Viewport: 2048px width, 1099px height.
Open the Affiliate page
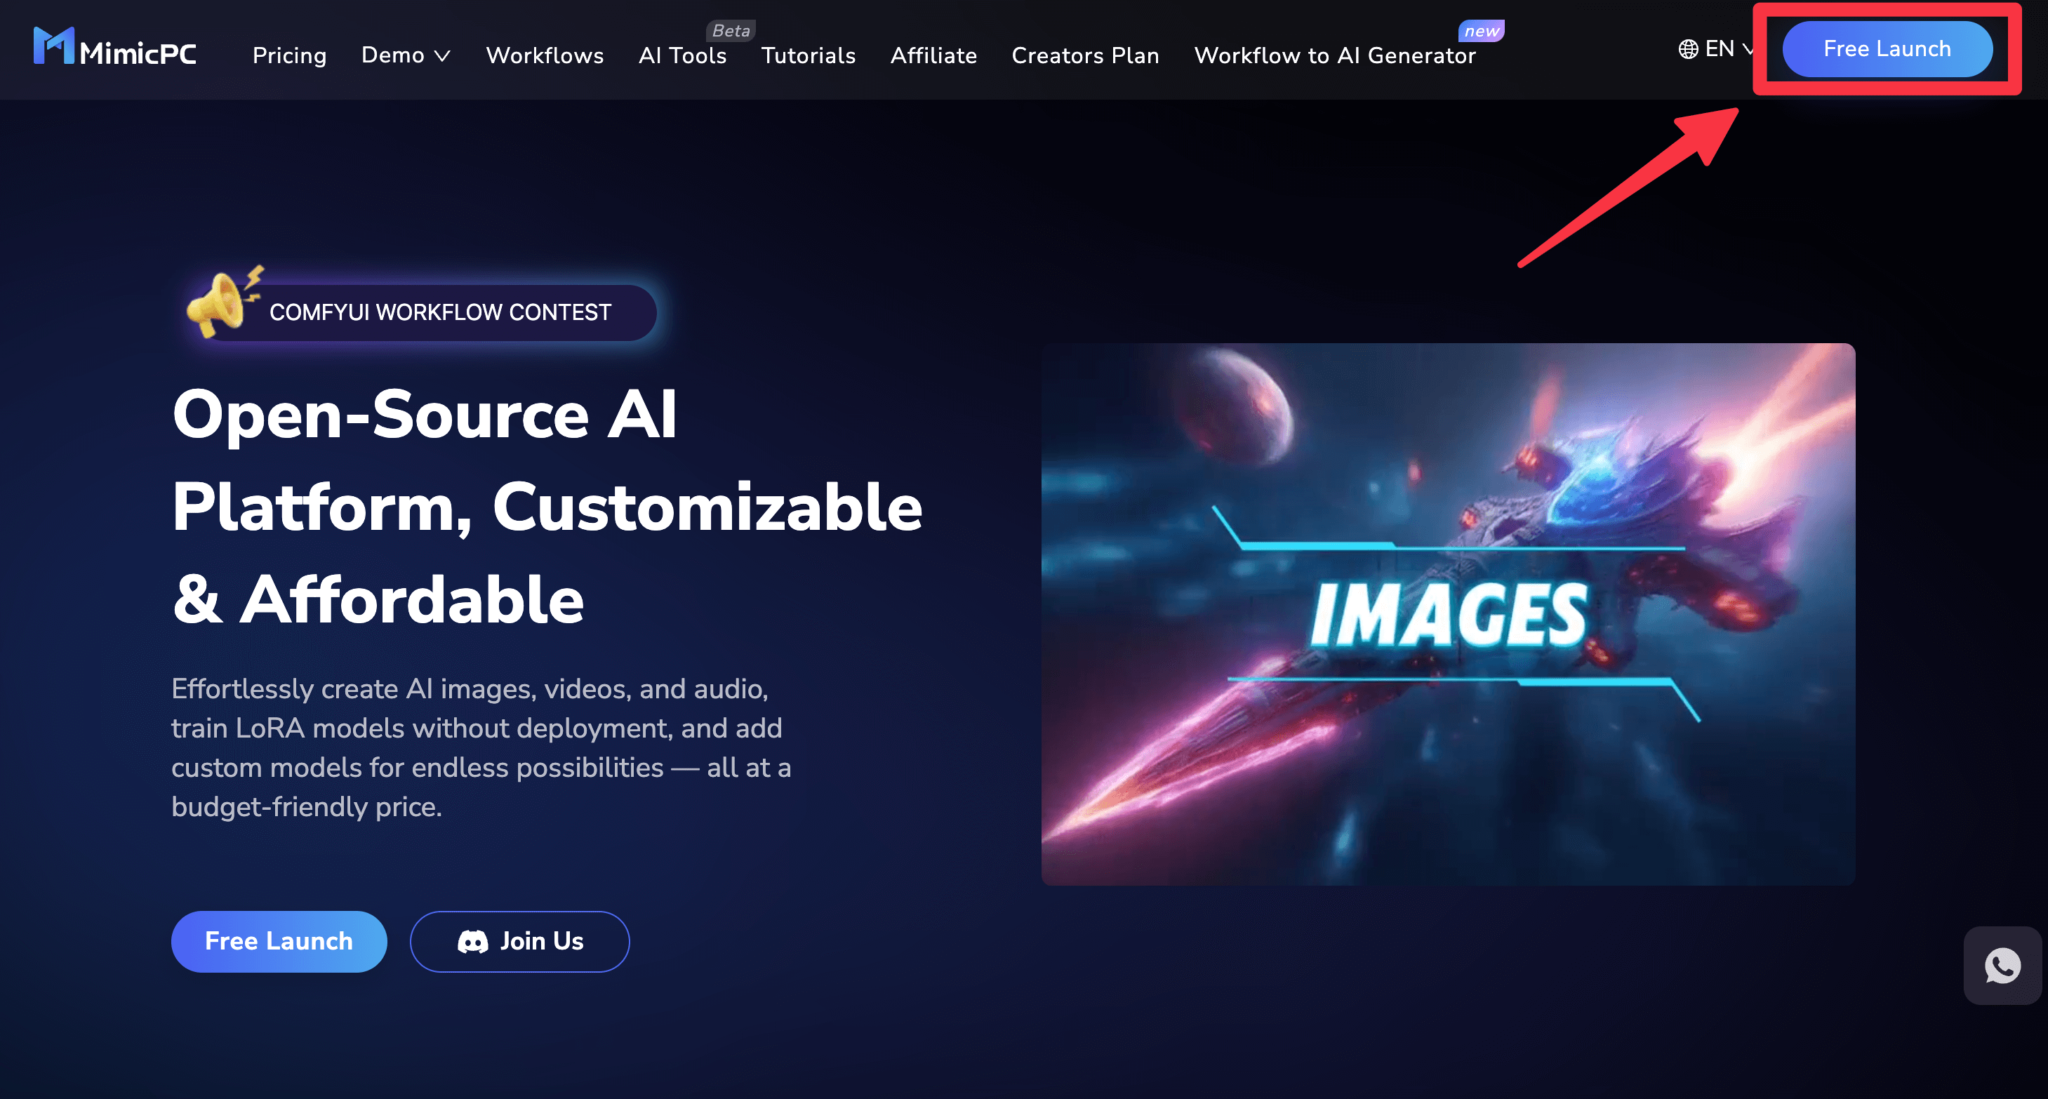click(x=933, y=55)
